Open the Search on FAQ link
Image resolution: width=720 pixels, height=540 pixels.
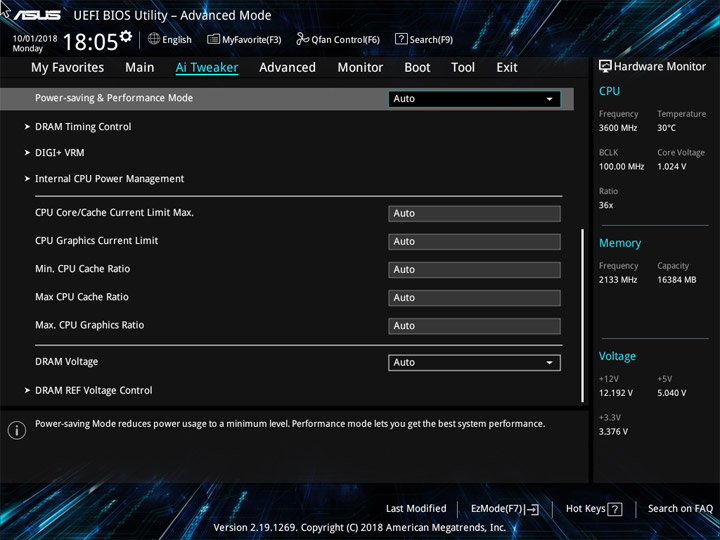680,509
